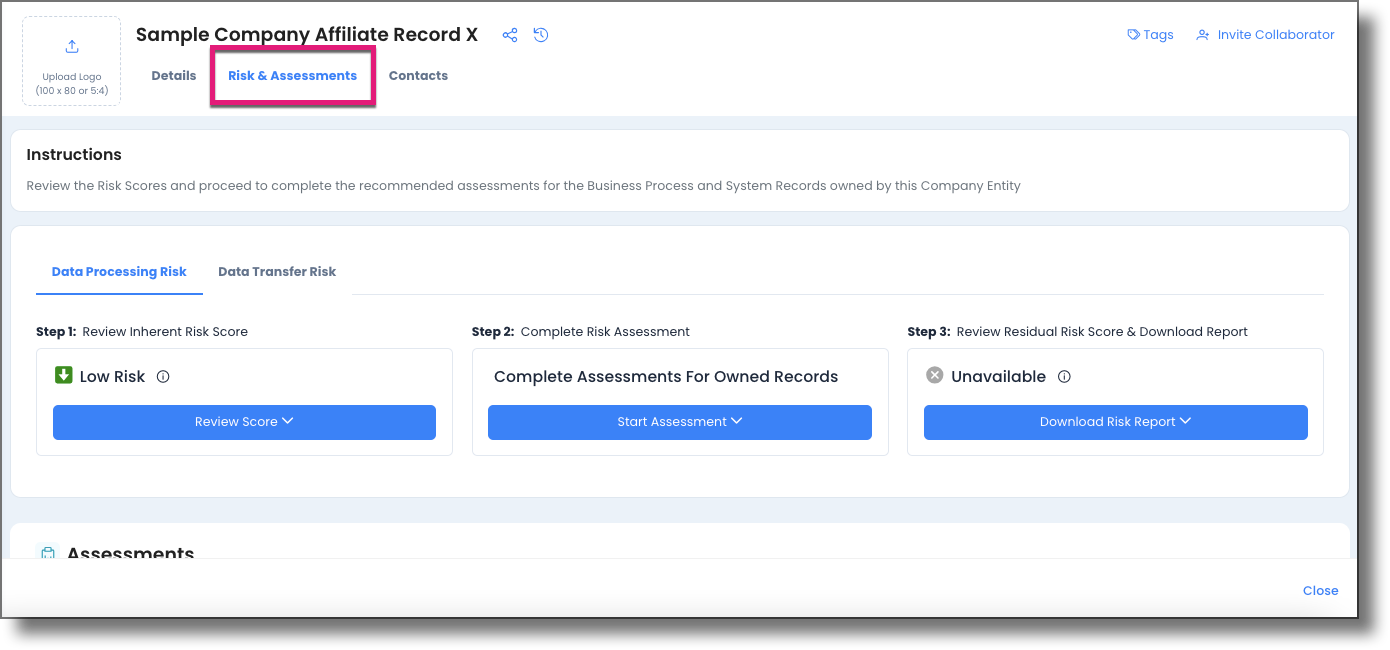Click the info icon beside Unavailable status
This screenshot has width=1390, height=650.
coord(1064,376)
